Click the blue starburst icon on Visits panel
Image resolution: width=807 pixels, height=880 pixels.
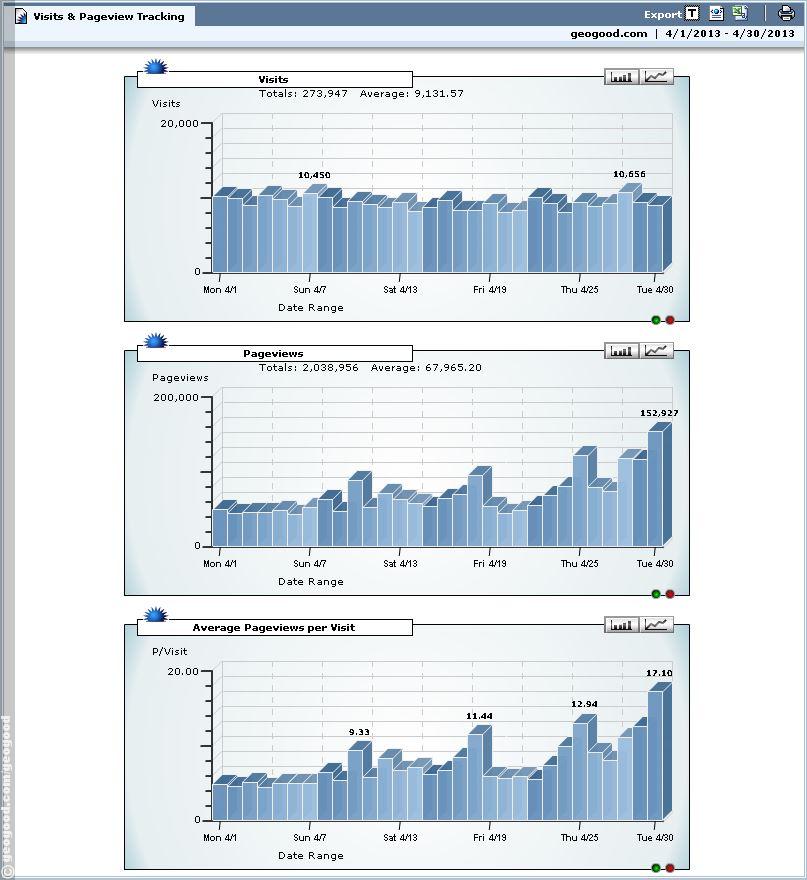[x=155, y=68]
